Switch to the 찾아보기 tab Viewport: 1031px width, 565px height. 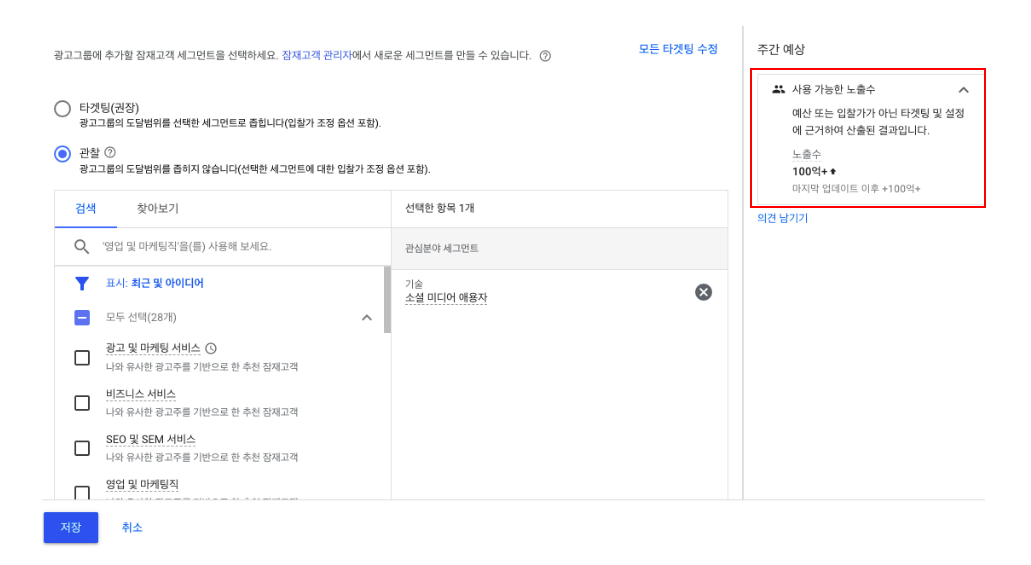(x=157, y=209)
